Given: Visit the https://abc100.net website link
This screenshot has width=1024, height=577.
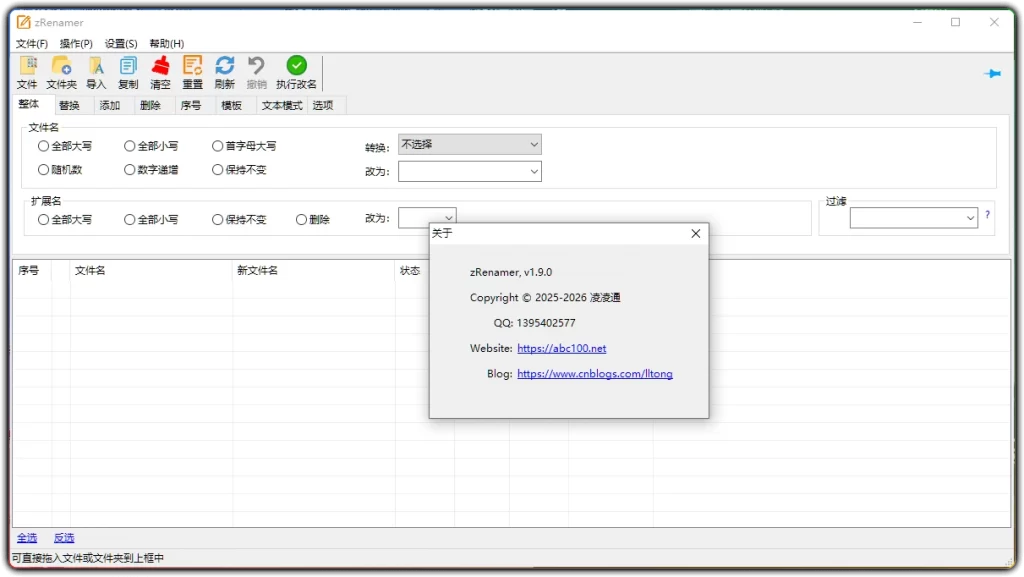Looking at the screenshot, I should pos(562,348).
